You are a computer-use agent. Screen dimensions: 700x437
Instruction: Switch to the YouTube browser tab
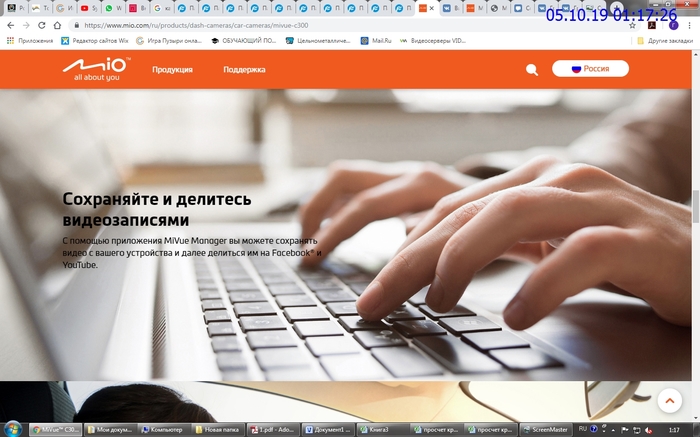tap(89, 8)
